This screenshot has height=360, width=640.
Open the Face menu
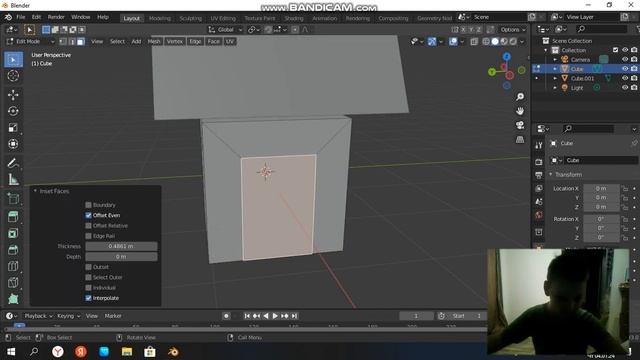coord(213,41)
